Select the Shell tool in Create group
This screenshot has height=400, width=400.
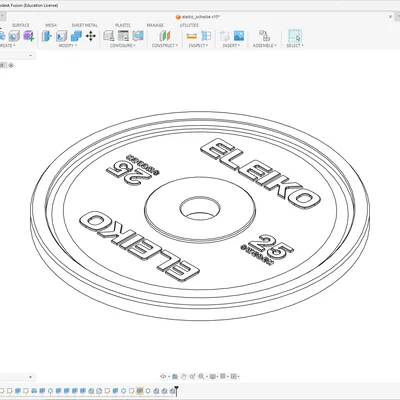tap(14, 36)
